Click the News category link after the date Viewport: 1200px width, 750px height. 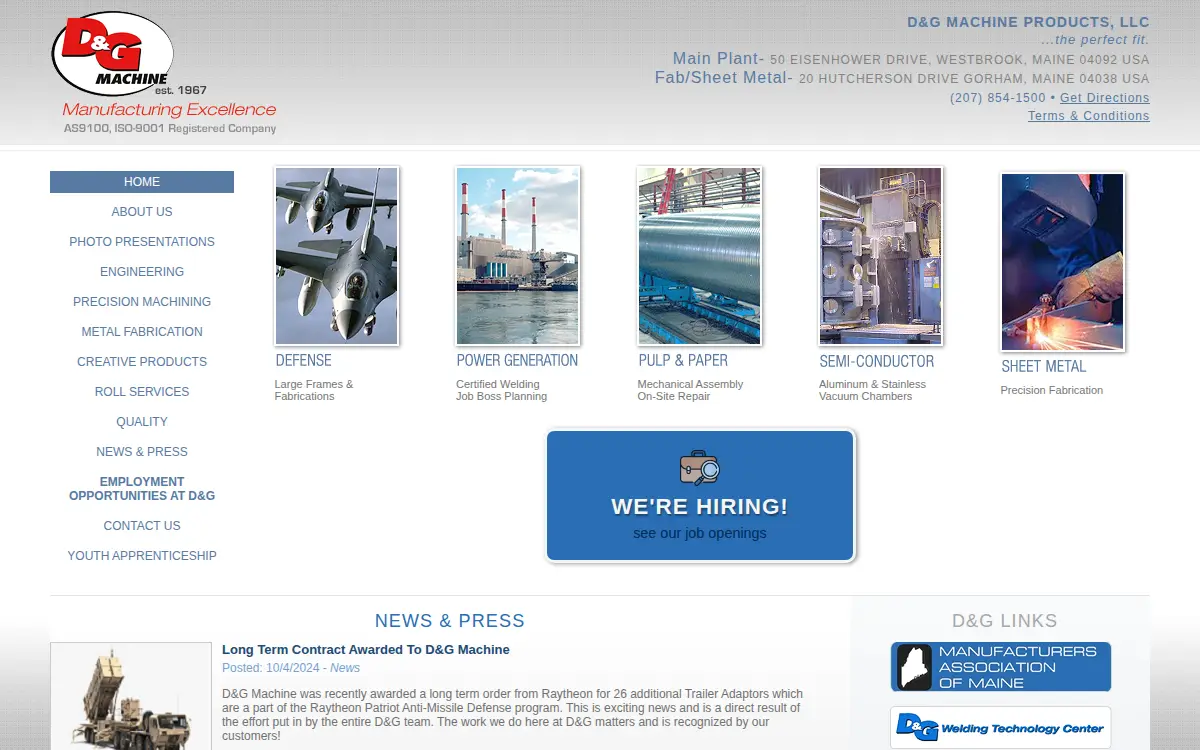coord(345,668)
